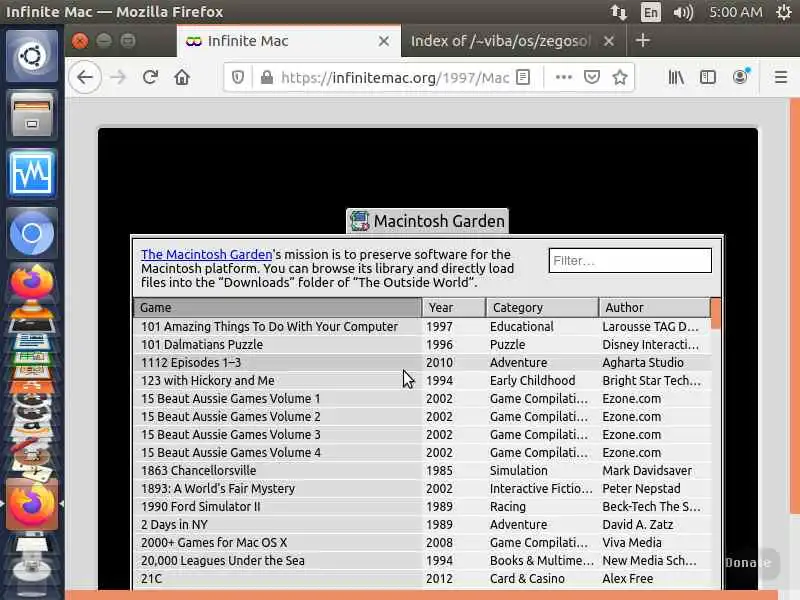
Task: Select the '101 Dalmatians Puzzle' row
Action: click(x=421, y=344)
